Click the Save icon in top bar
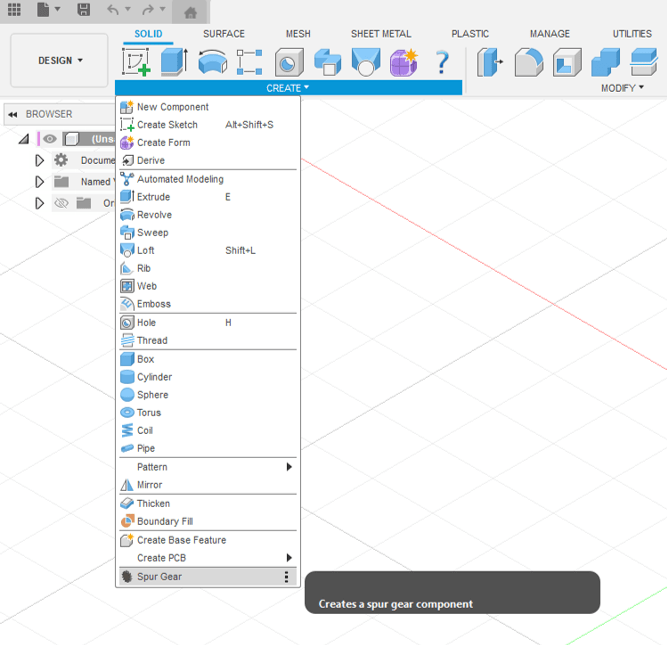 click(x=84, y=10)
